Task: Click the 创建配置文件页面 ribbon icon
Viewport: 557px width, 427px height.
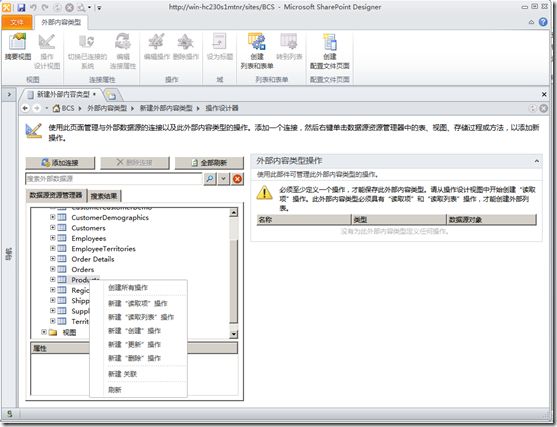Action: (330, 42)
